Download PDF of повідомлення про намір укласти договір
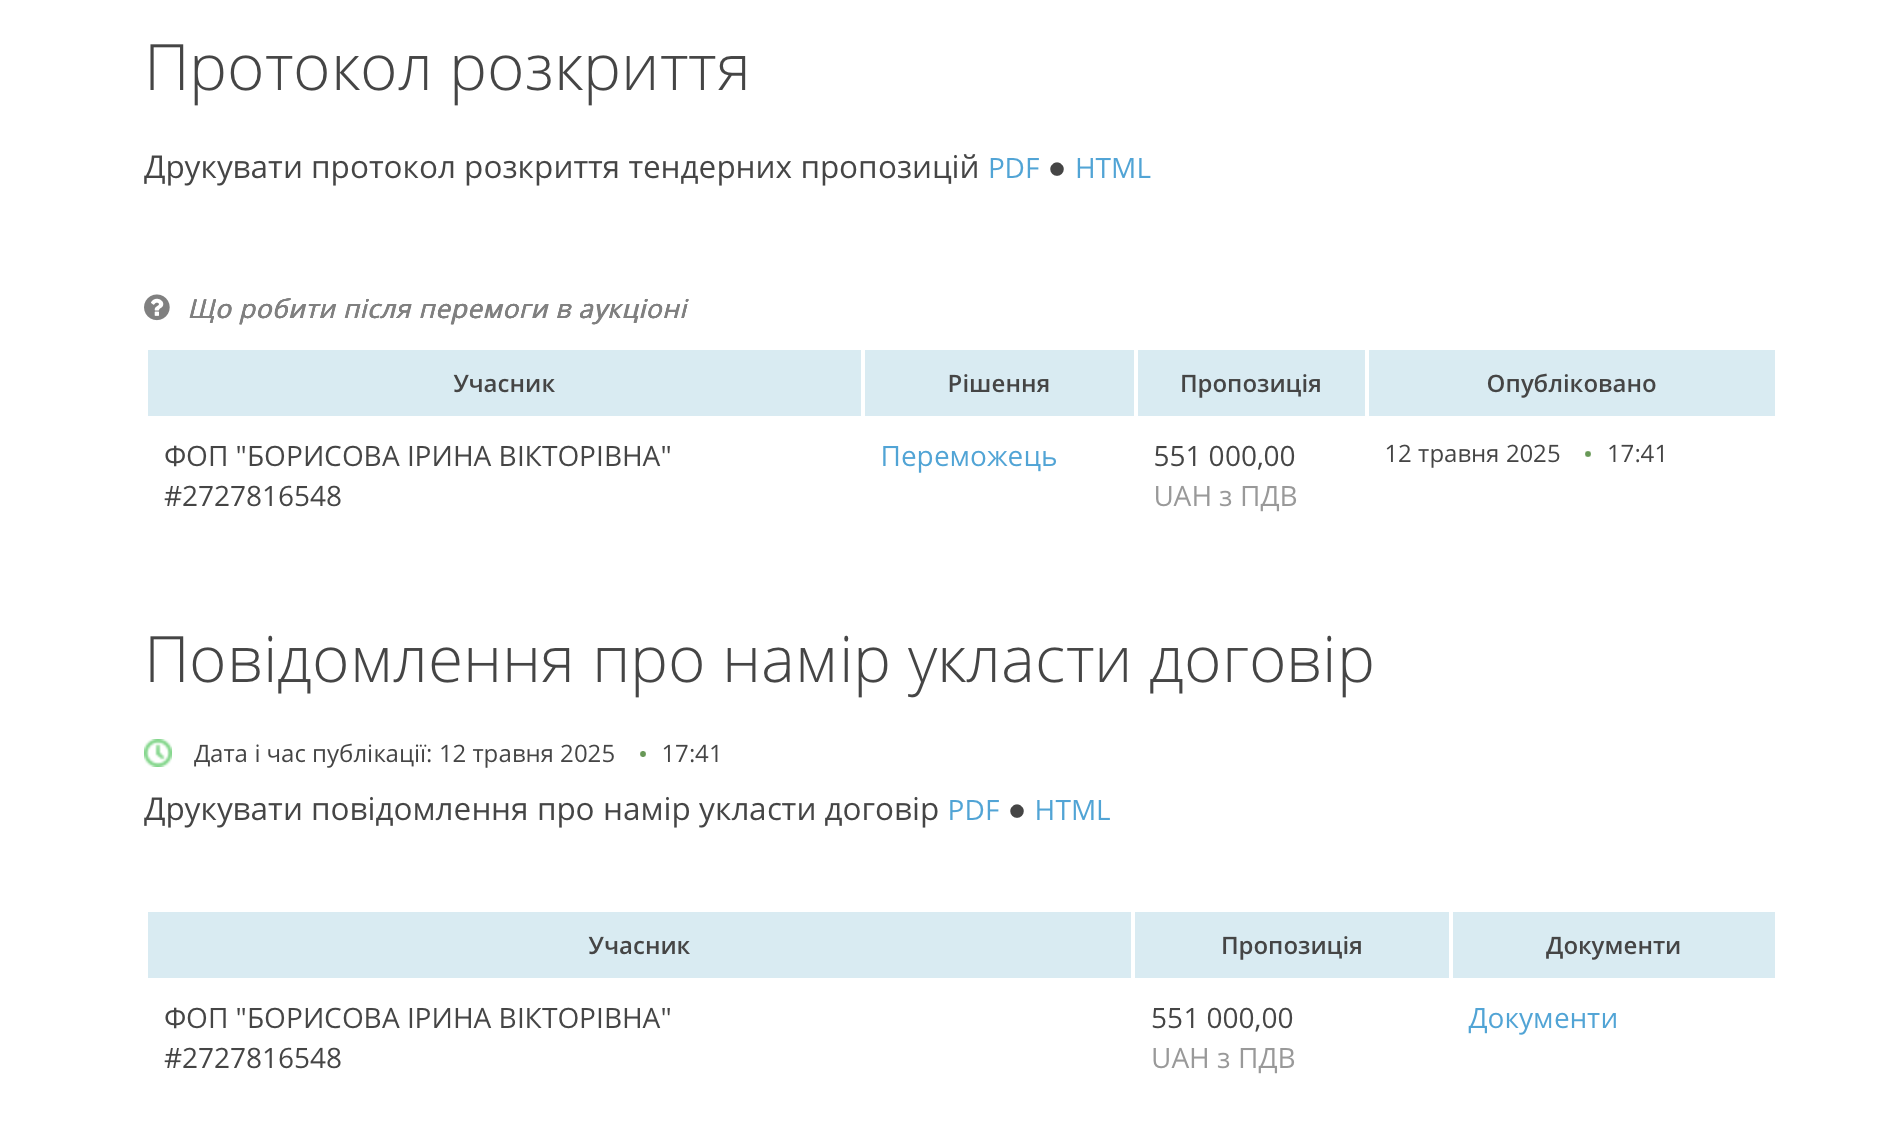This screenshot has height=1136, width=1896. point(973,810)
